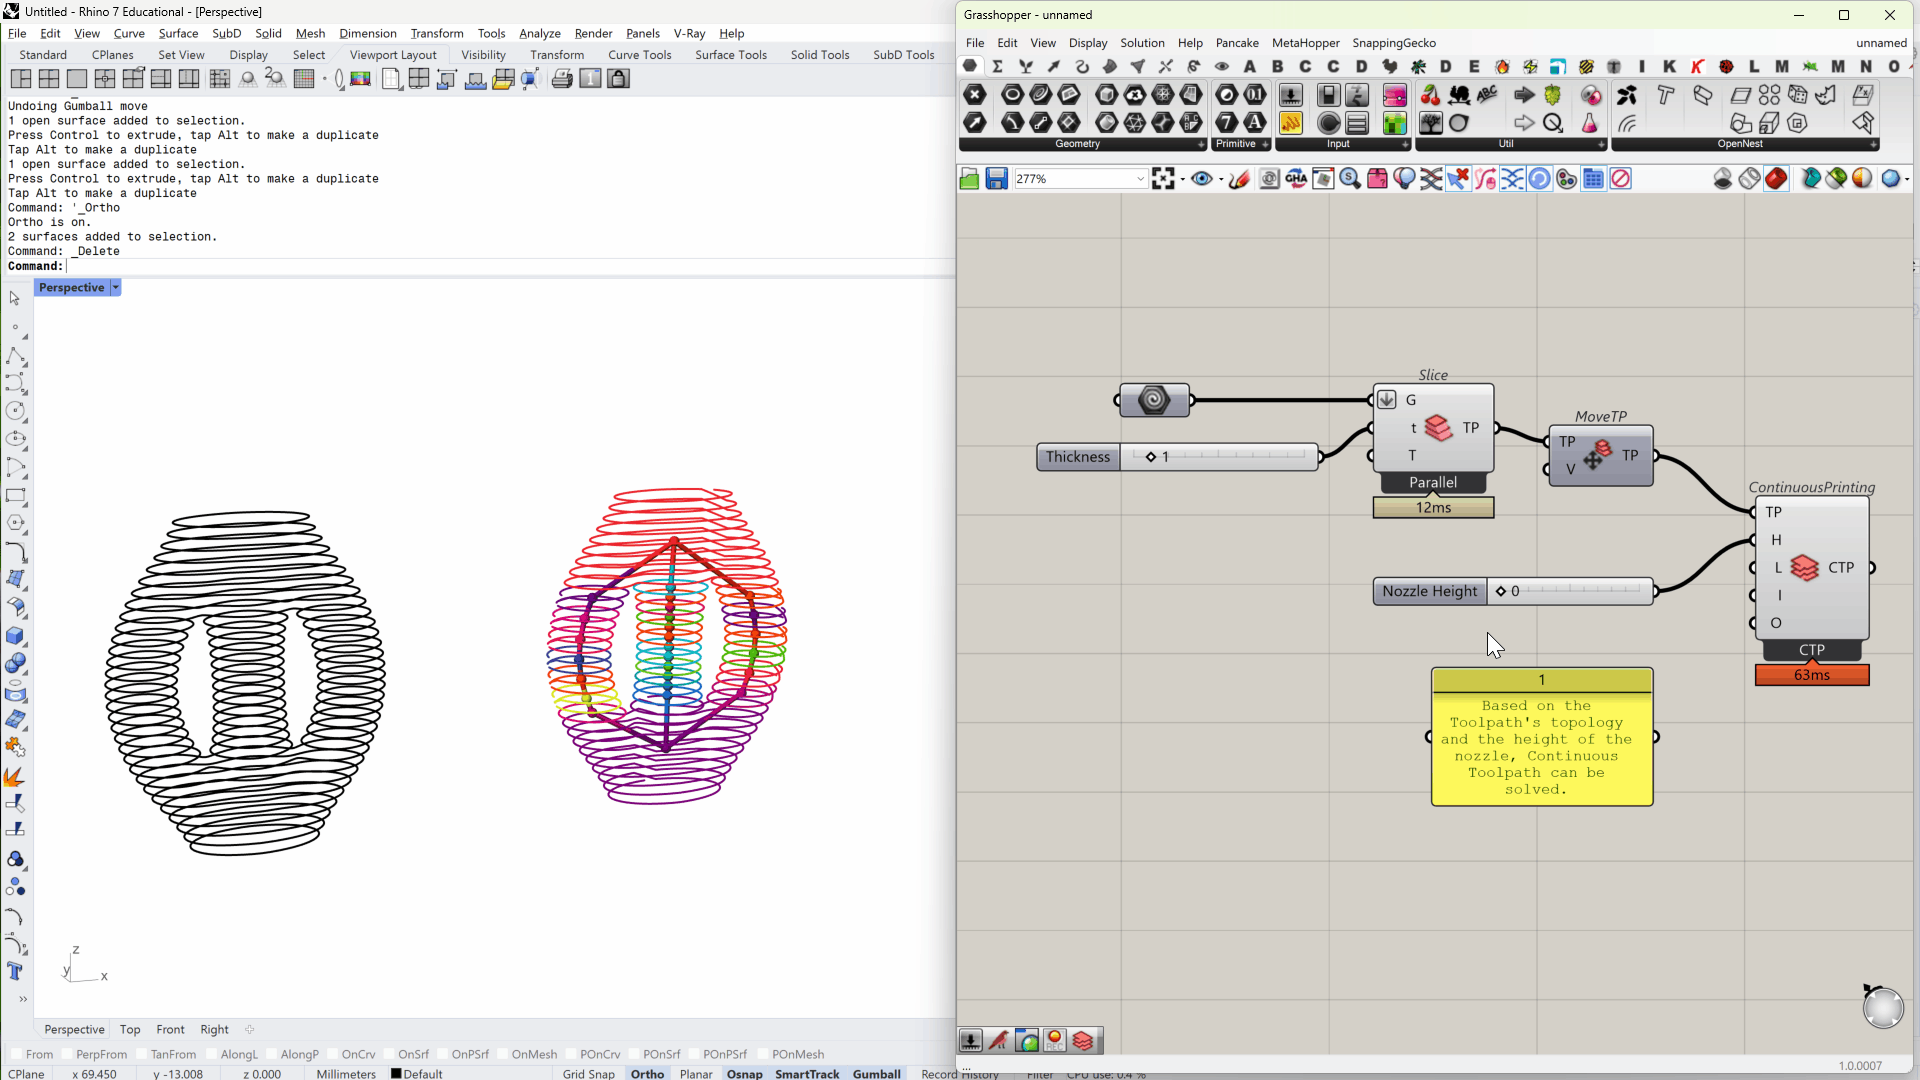Click the Parallel button under the Slice component

[x=1432, y=482]
